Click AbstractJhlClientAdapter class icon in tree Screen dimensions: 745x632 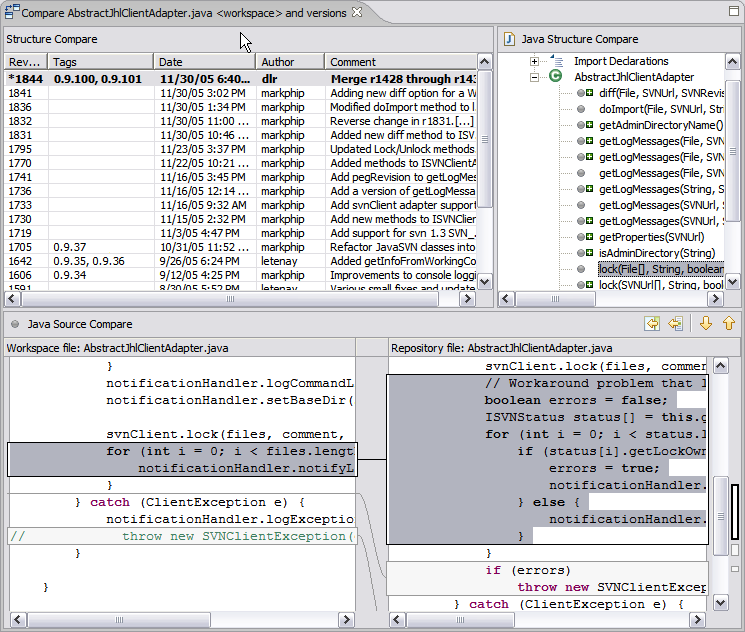click(555, 77)
